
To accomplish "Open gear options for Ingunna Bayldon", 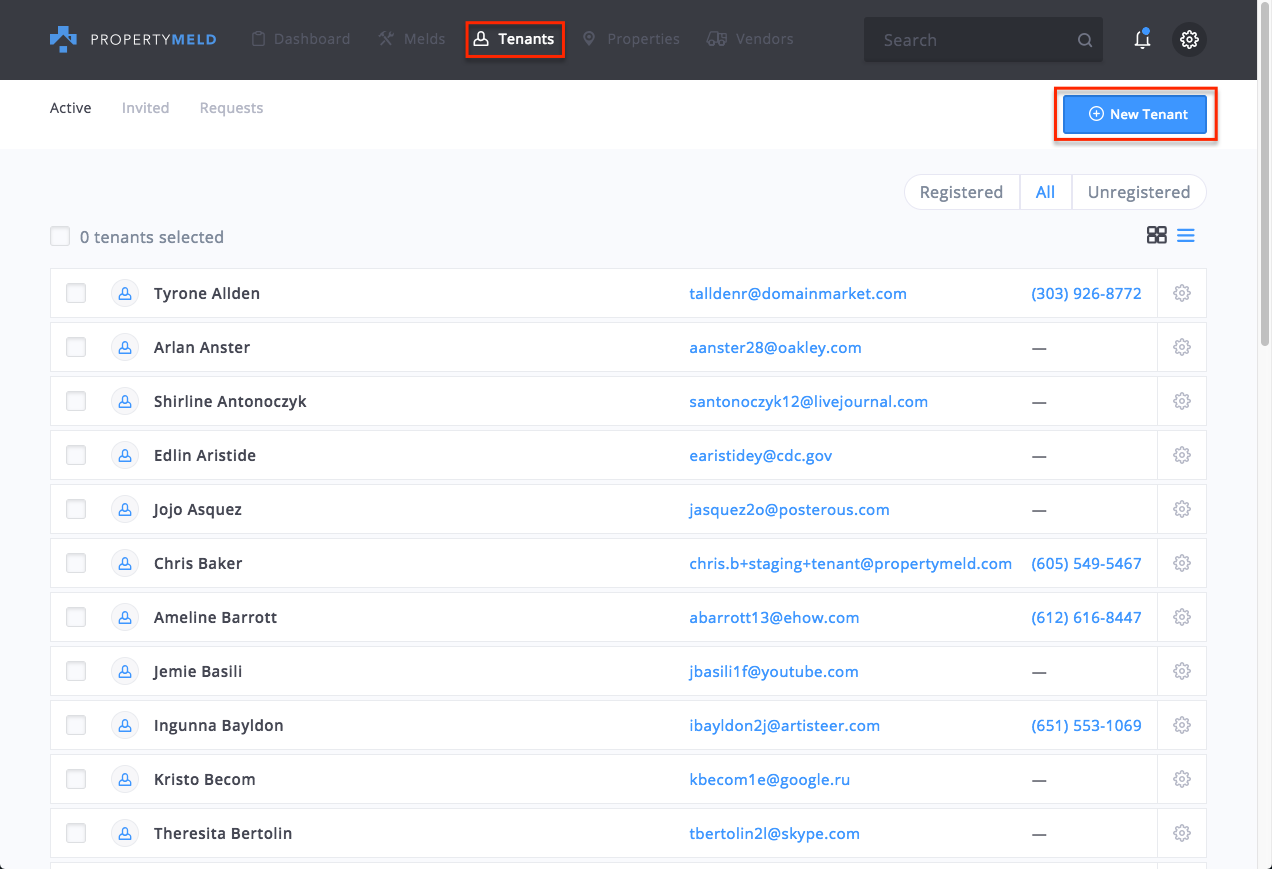I will tap(1182, 725).
